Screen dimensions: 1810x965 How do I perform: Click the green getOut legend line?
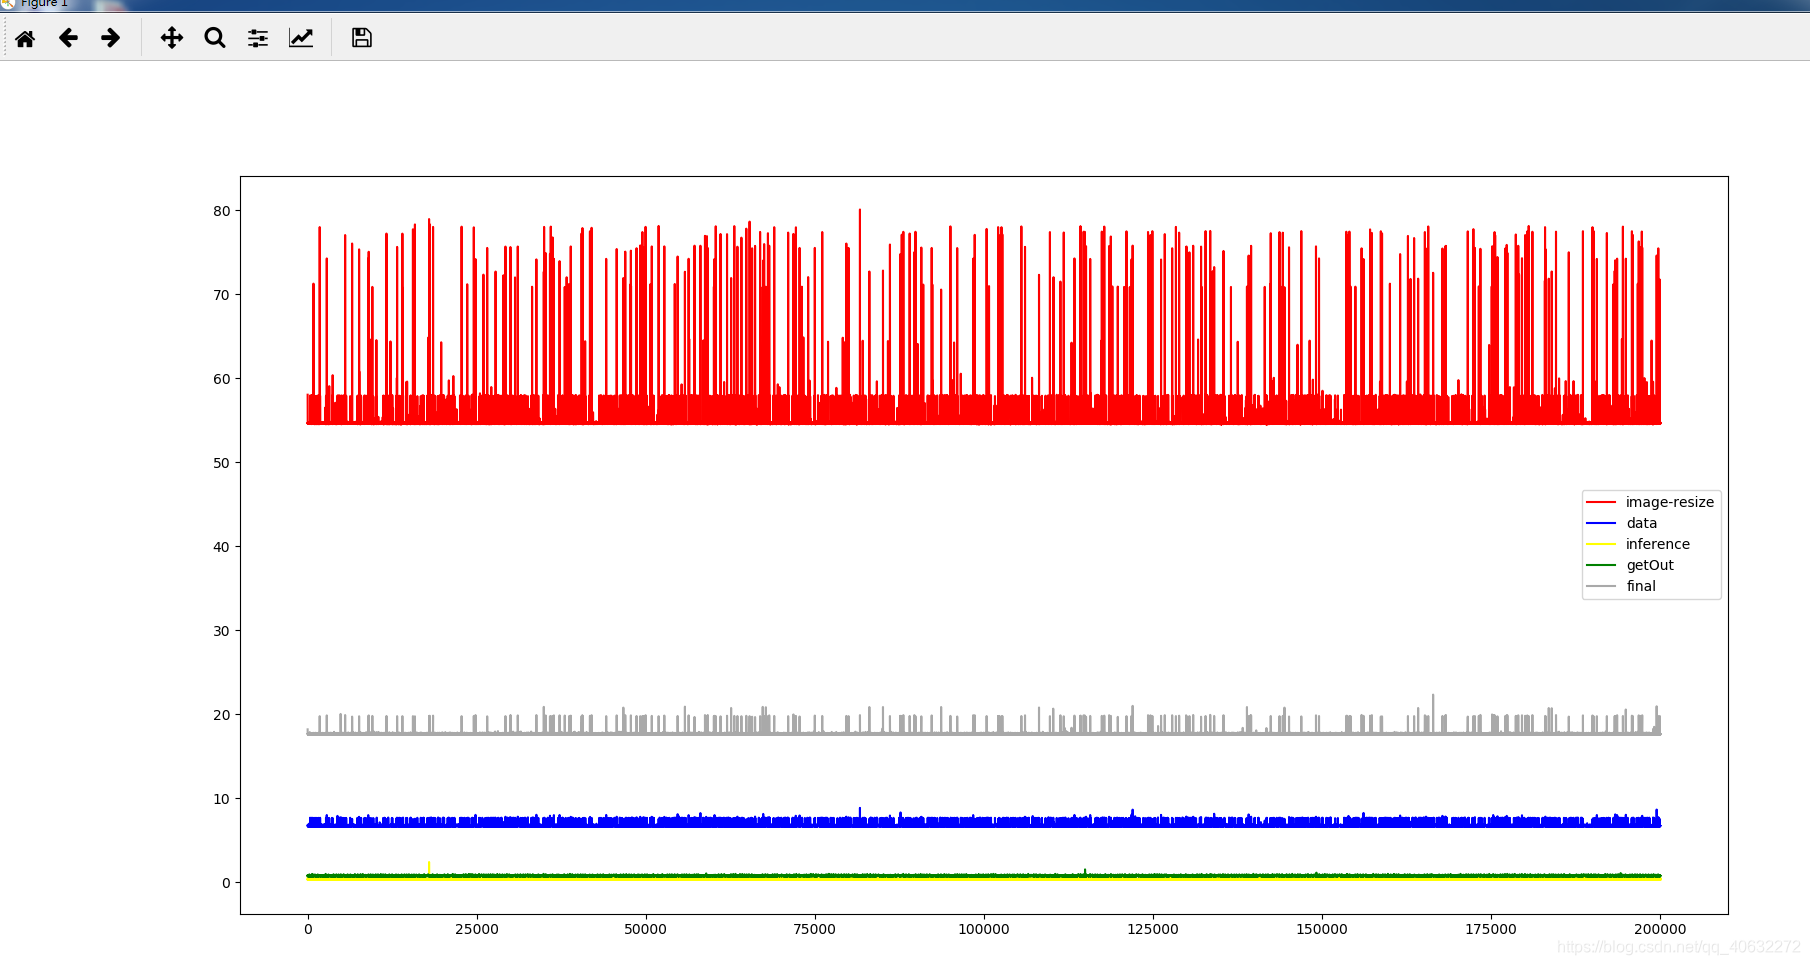(1601, 565)
